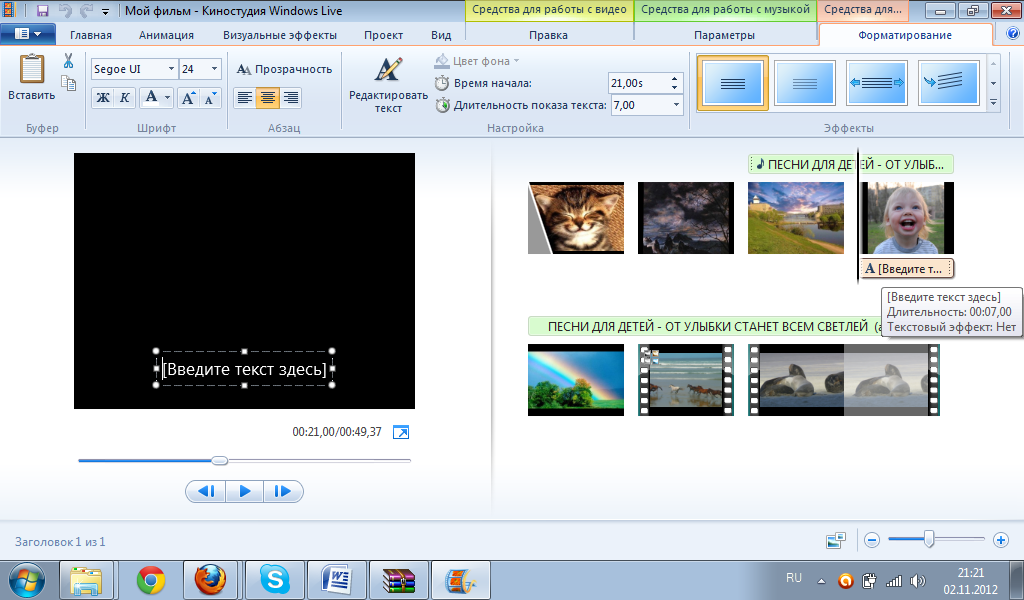
Task: Click the Paste (Вставить) button
Action: pos(31,78)
